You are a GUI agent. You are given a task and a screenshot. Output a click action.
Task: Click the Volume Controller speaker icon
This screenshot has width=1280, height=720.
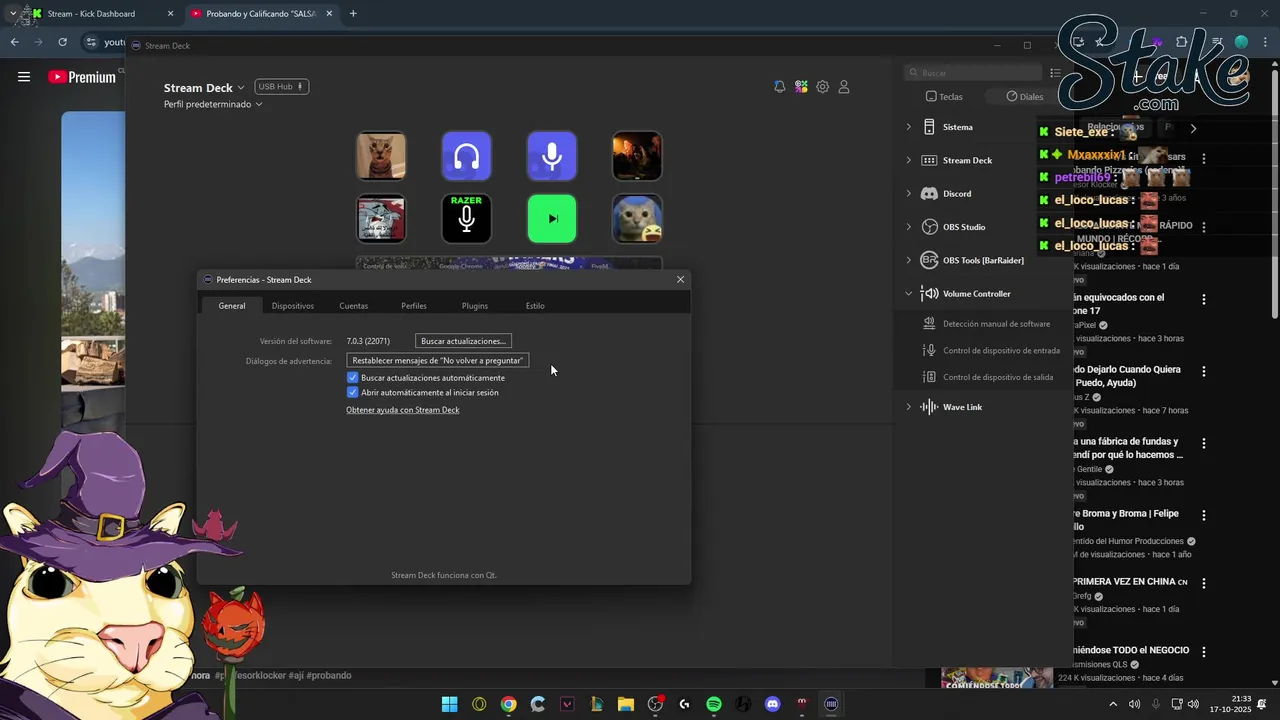pyautogui.click(x=929, y=293)
